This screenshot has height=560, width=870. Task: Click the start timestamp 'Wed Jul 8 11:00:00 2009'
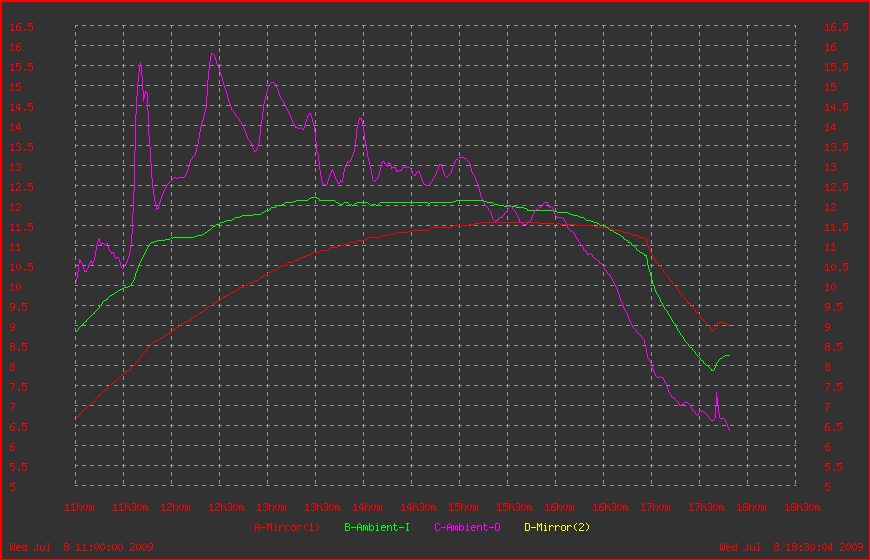(81, 547)
